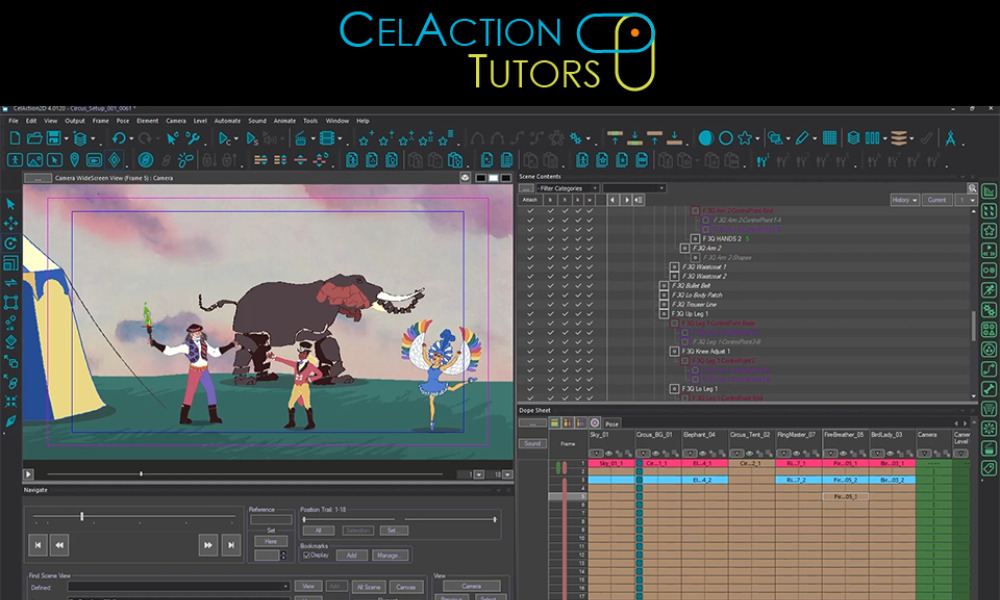The width and height of the screenshot is (1000, 600).
Task: Toggle visibility eye of BirdLady_03 column
Action: pos(890,453)
